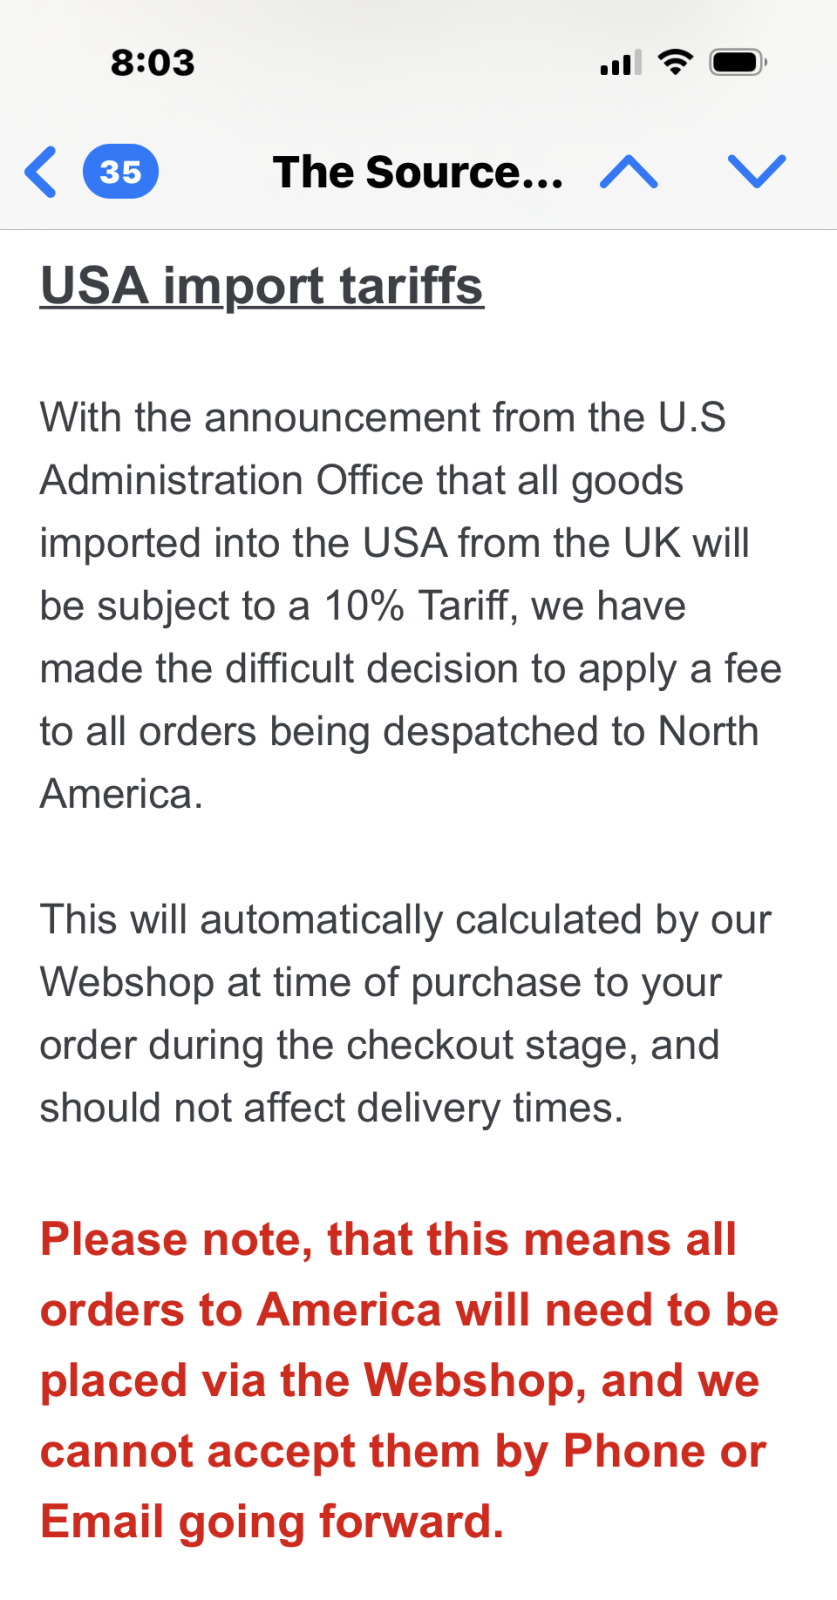Tap the blue 35 unread count badge
Screen dimensions: 837x1600
[x=120, y=172]
